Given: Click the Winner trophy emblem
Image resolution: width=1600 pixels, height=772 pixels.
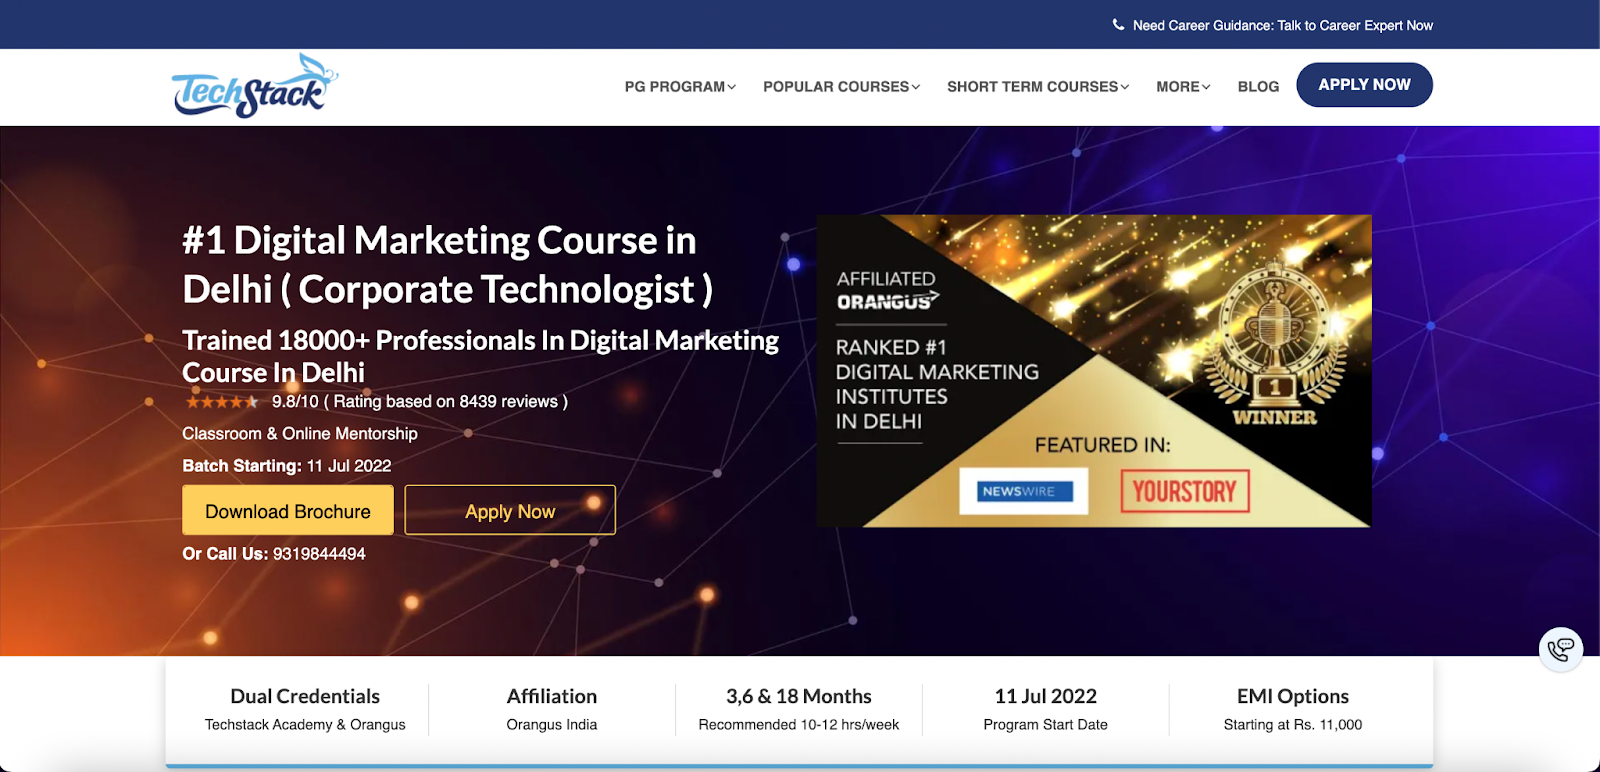Looking at the screenshot, I should point(1275,346).
